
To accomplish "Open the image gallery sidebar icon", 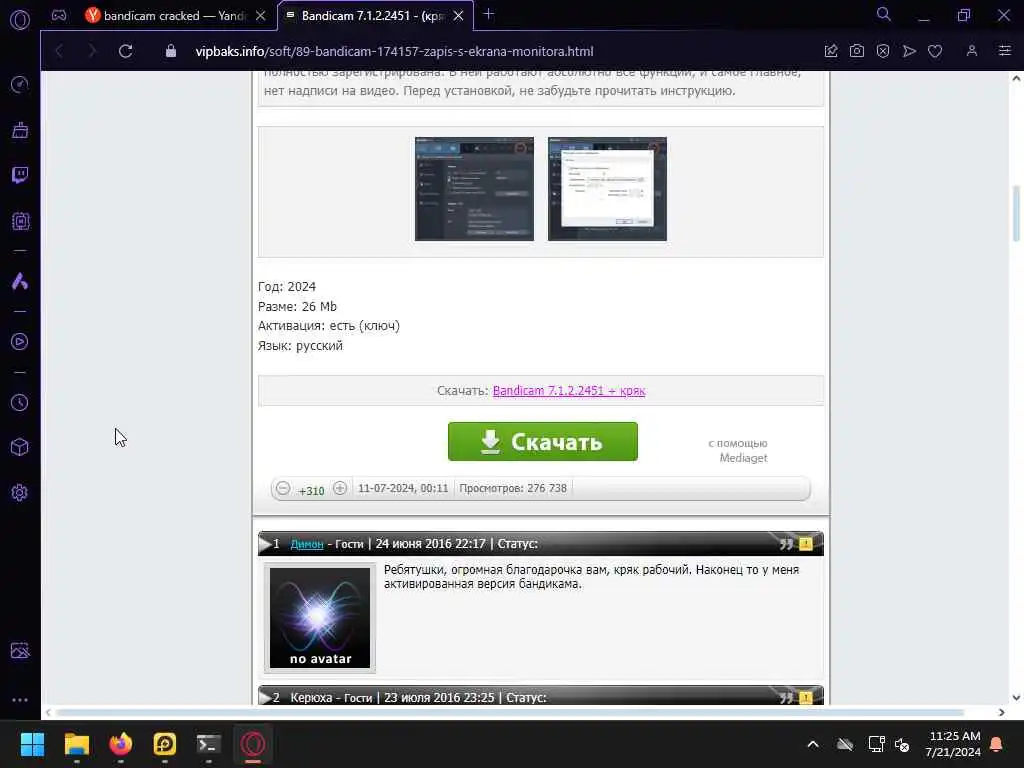I will [20, 650].
